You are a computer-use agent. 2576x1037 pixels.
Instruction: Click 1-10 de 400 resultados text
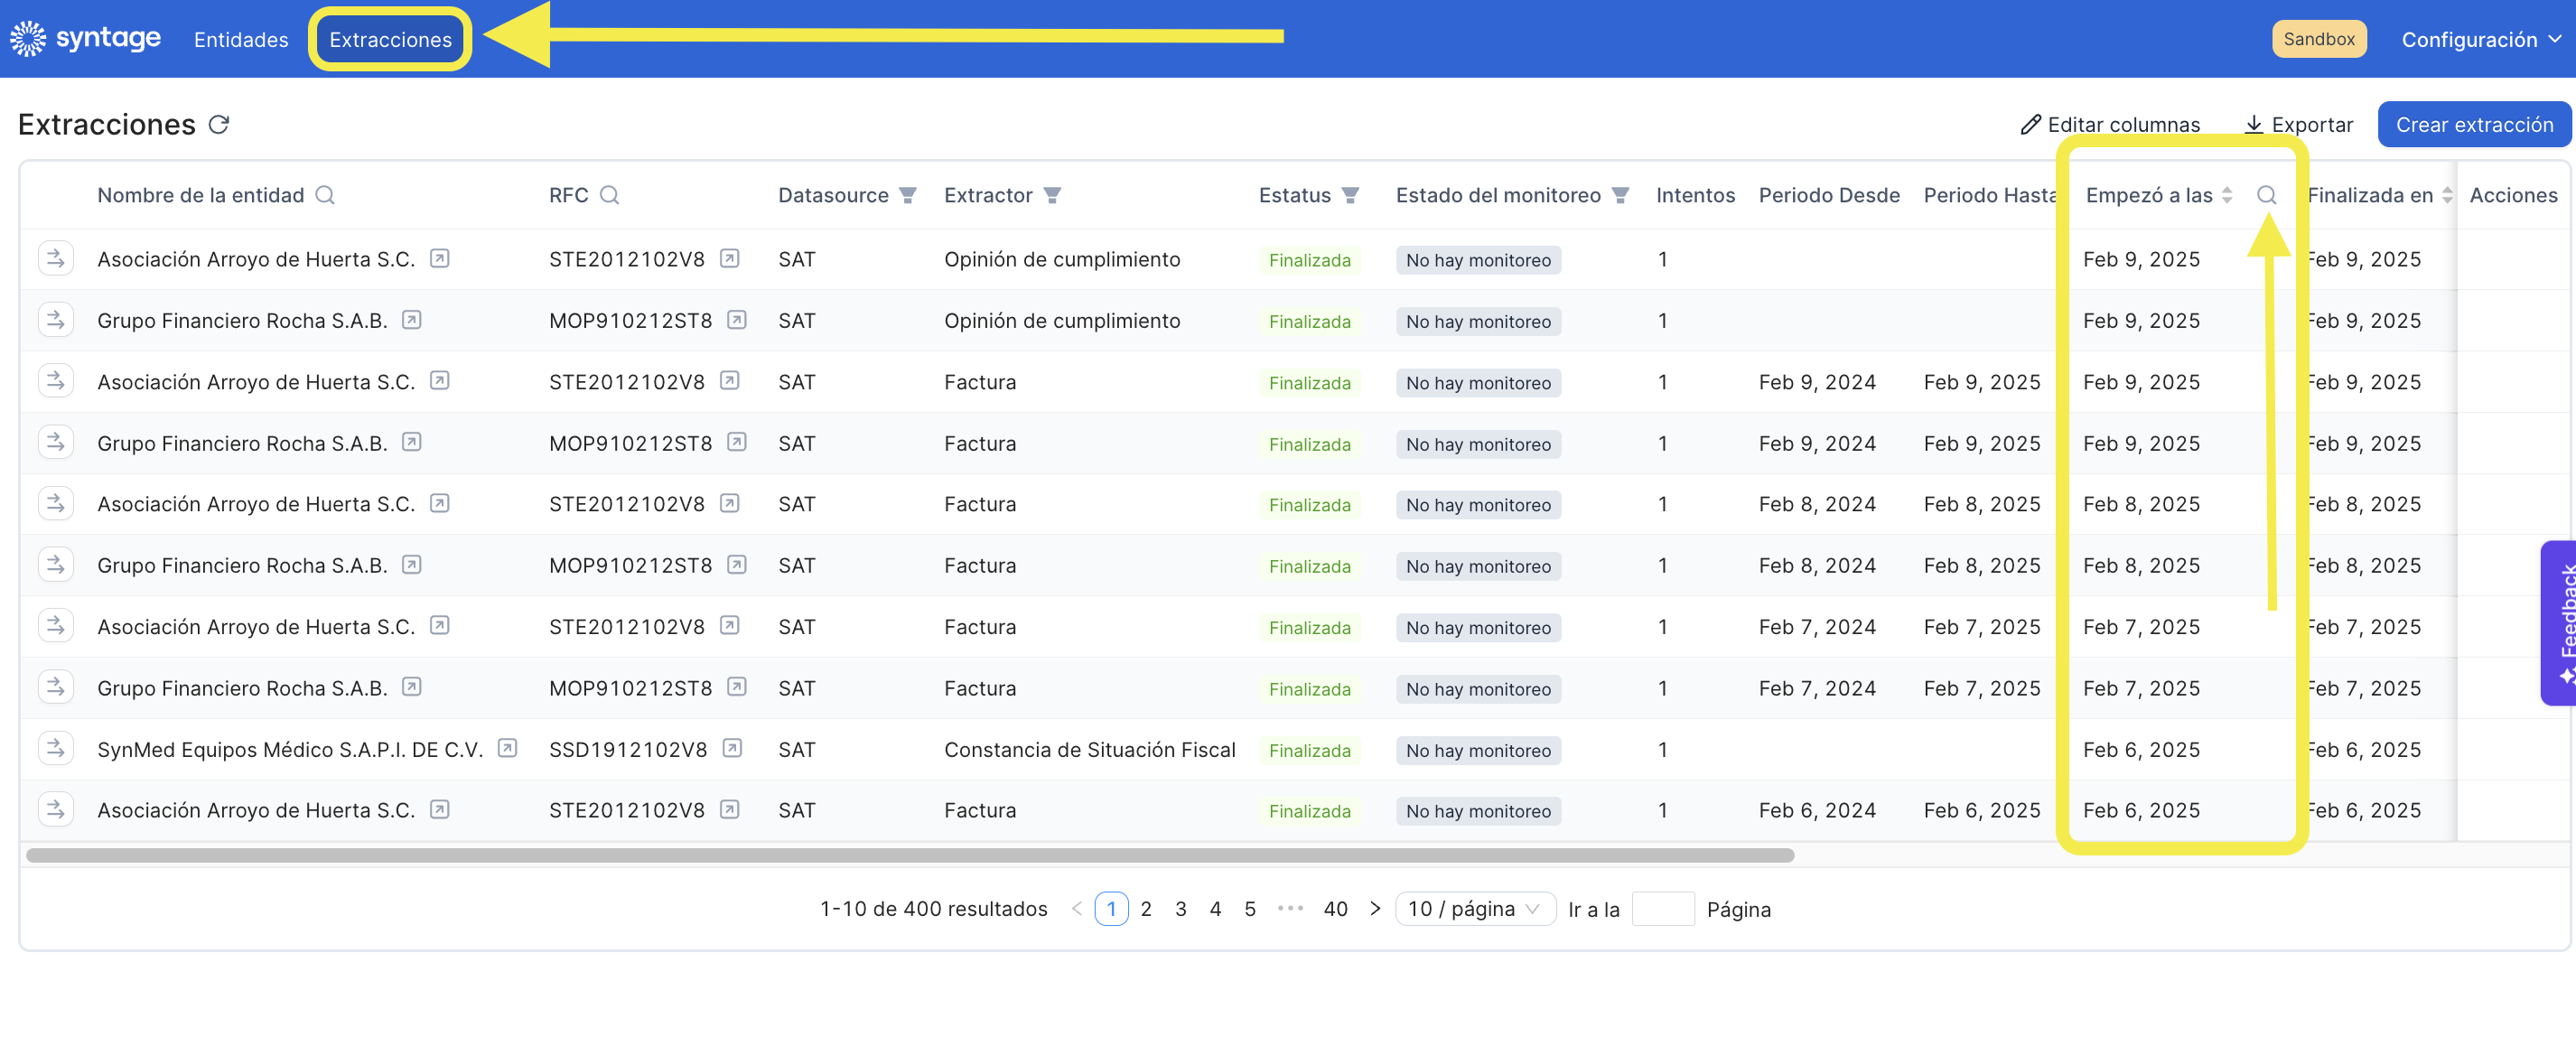click(933, 909)
